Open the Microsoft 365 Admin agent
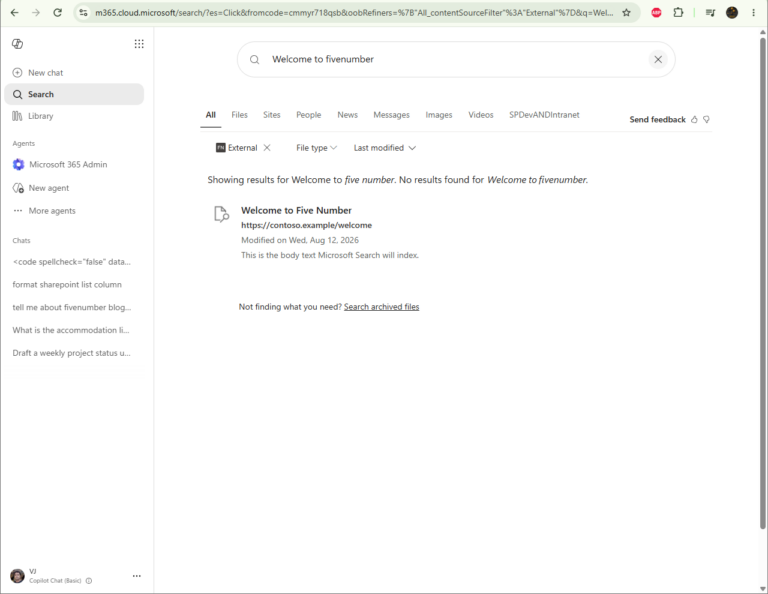 pyautogui.click(x=60, y=165)
